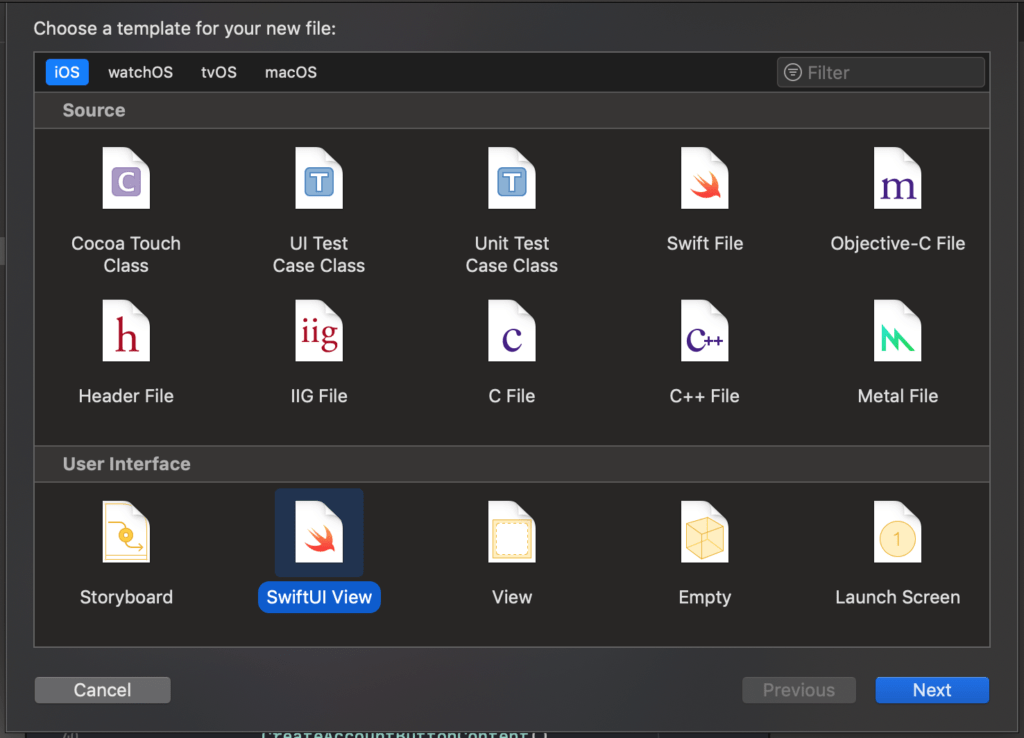Click the "Cocoa Touch Class" label text
Screen dimensions: 1024x738
point(126,255)
